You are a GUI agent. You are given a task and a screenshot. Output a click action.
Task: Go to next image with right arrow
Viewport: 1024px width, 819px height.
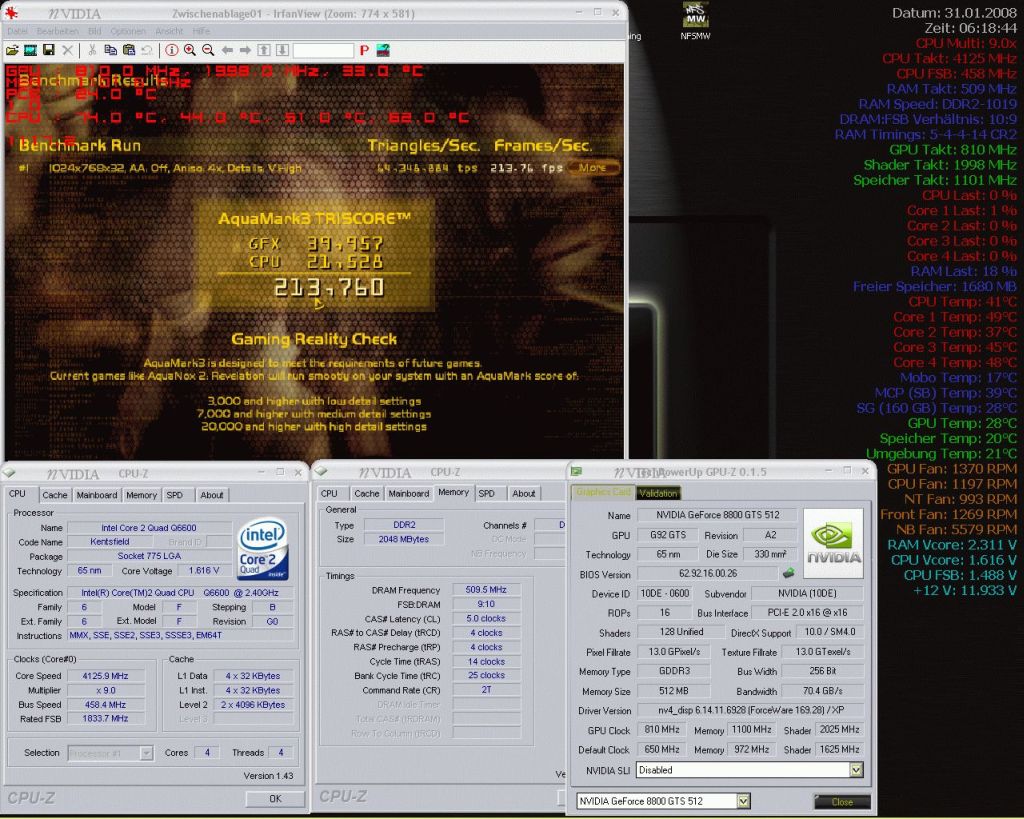[245, 50]
